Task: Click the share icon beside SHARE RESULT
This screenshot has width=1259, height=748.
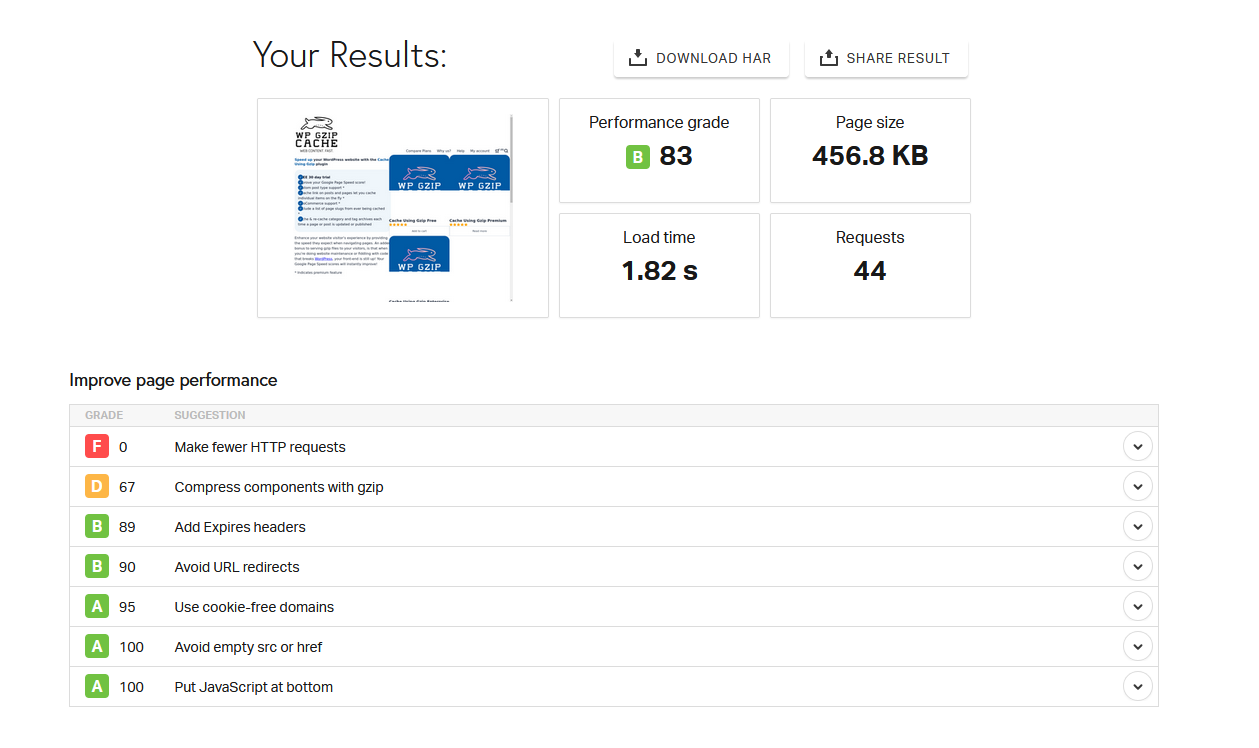Action: (828, 58)
